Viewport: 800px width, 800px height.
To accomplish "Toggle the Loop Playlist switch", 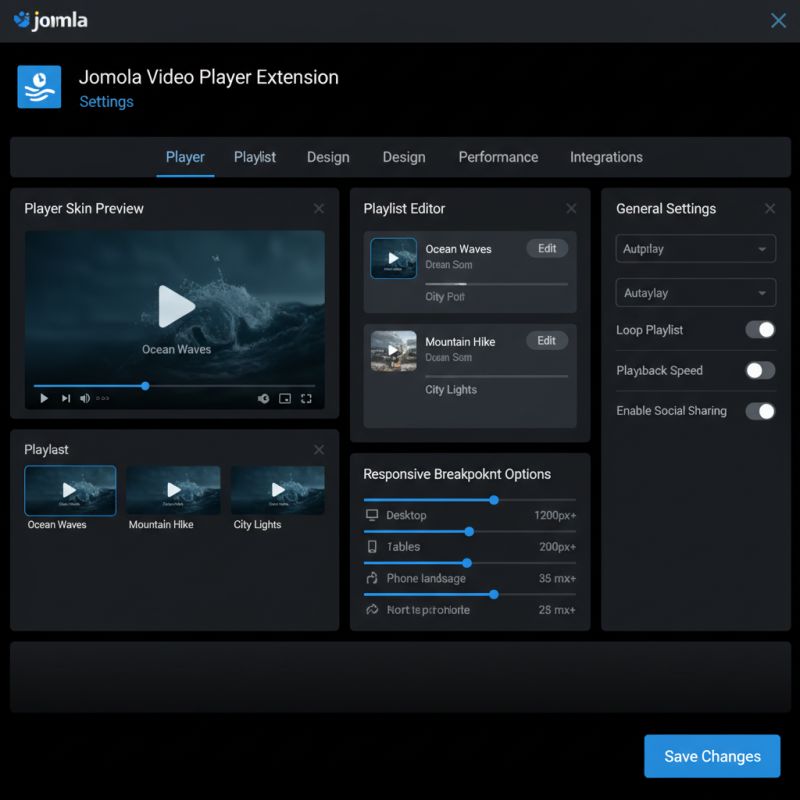I will [x=760, y=330].
